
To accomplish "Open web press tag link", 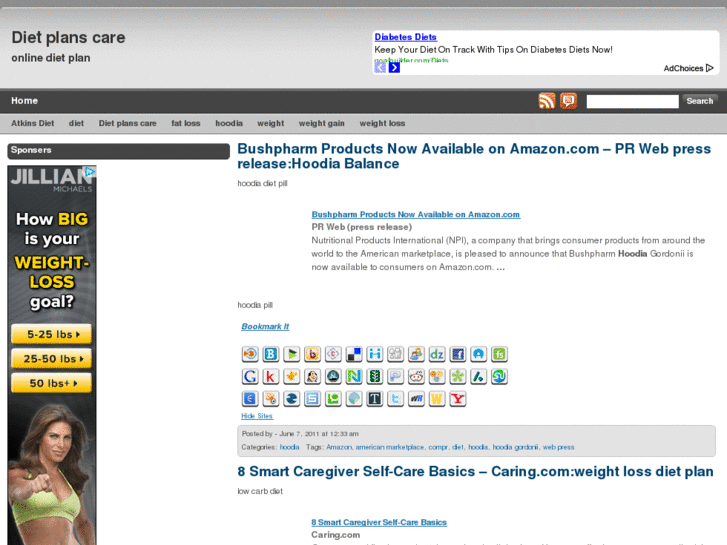I will click(x=558, y=447).
